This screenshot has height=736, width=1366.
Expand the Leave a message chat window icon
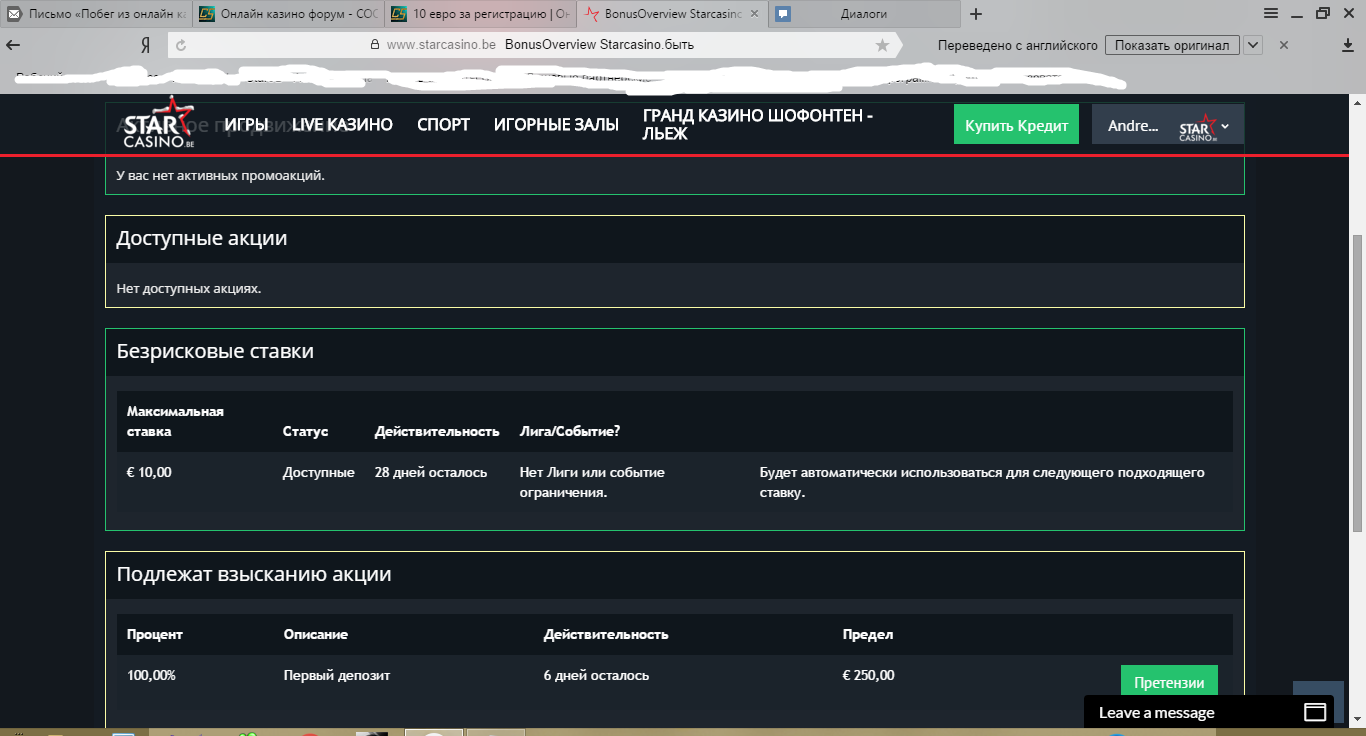(x=1315, y=712)
